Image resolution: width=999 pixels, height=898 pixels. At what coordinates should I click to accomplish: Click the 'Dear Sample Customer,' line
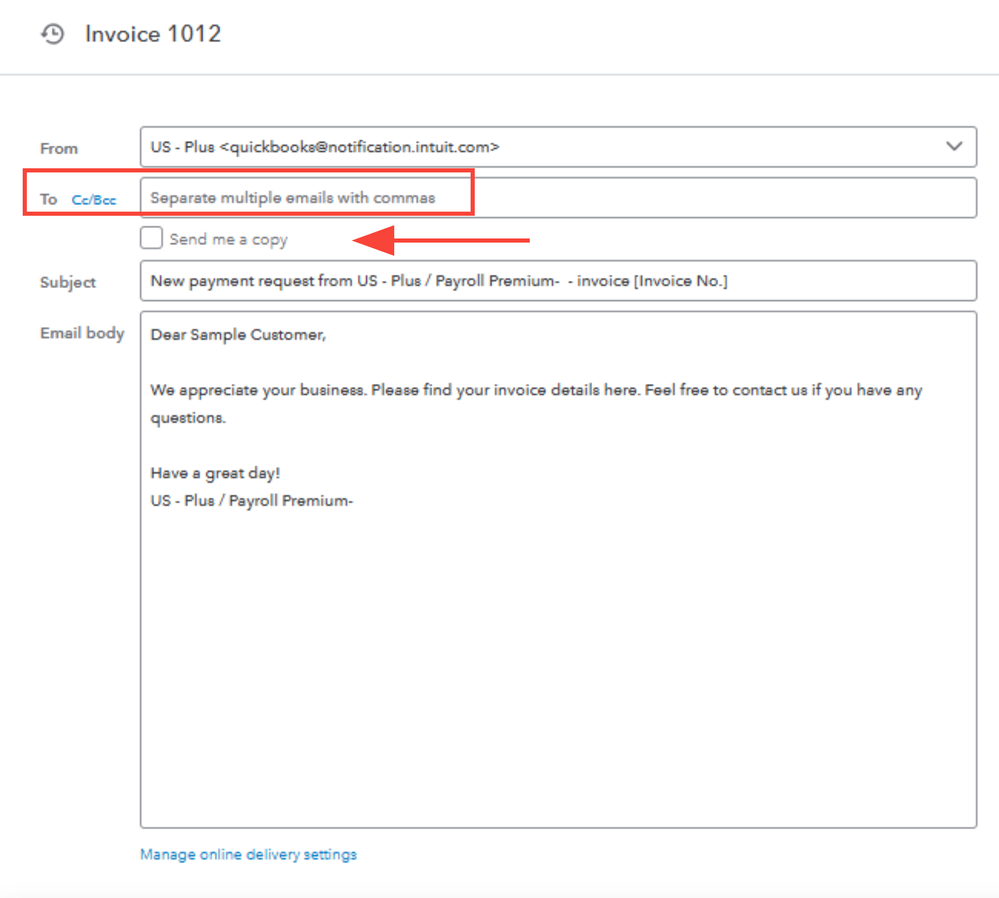tap(238, 335)
